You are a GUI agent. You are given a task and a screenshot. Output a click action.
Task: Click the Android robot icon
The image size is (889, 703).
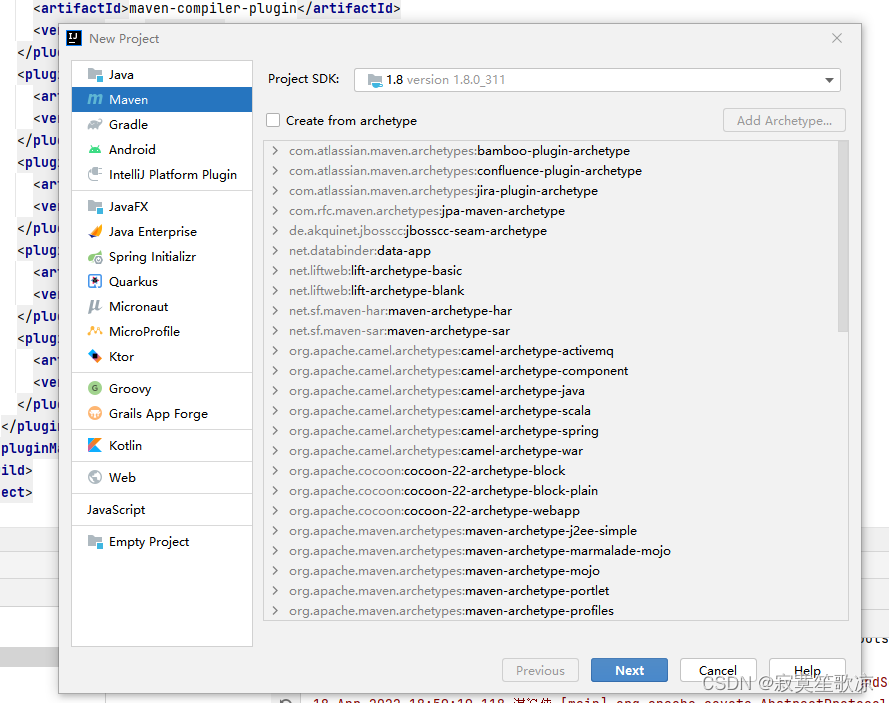click(95, 149)
